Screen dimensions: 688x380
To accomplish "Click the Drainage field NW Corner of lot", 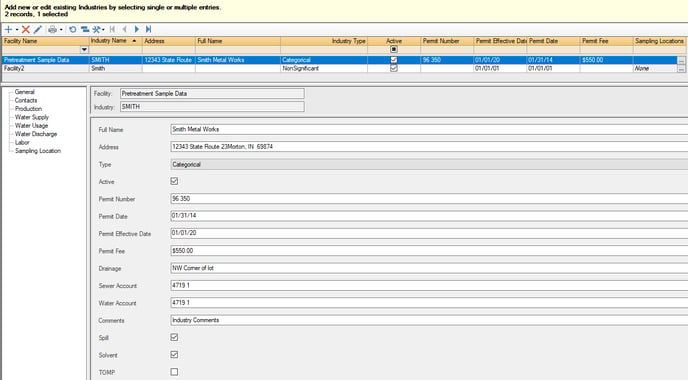I will tap(429, 268).
